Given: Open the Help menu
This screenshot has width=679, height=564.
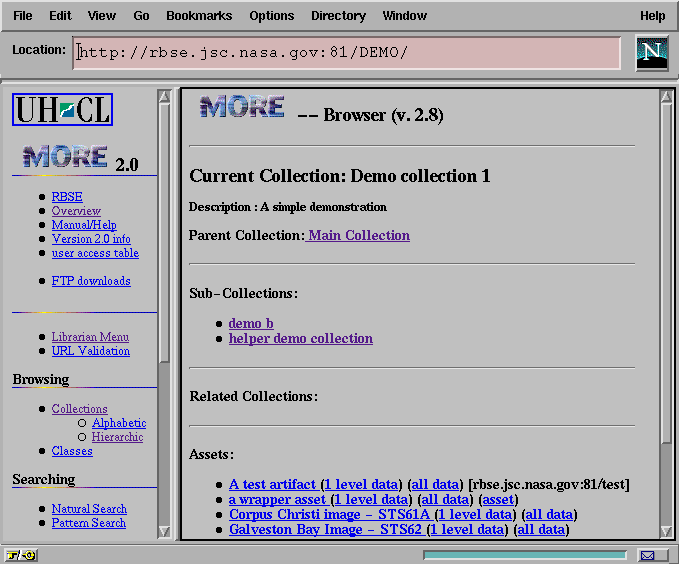Looking at the screenshot, I should [652, 16].
